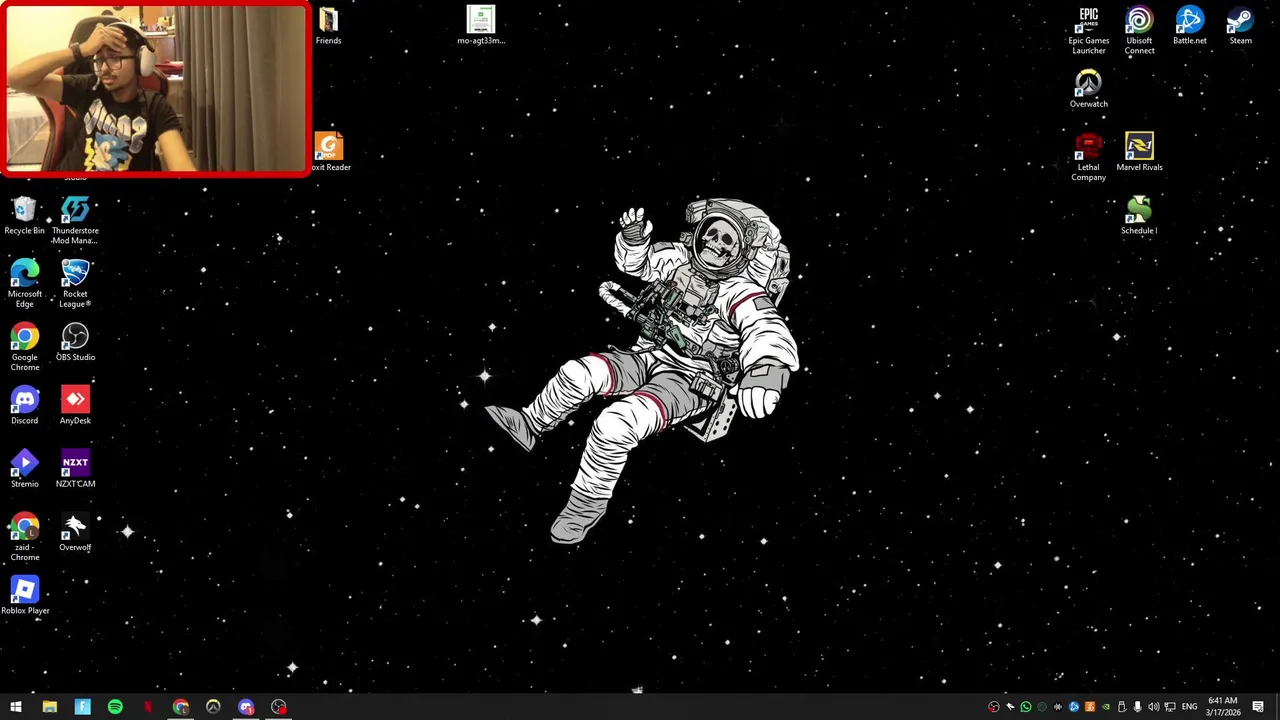Open the Recycle Bin desktop icon
Viewport: 1280px width, 720px height.
[x=24, y=216]
